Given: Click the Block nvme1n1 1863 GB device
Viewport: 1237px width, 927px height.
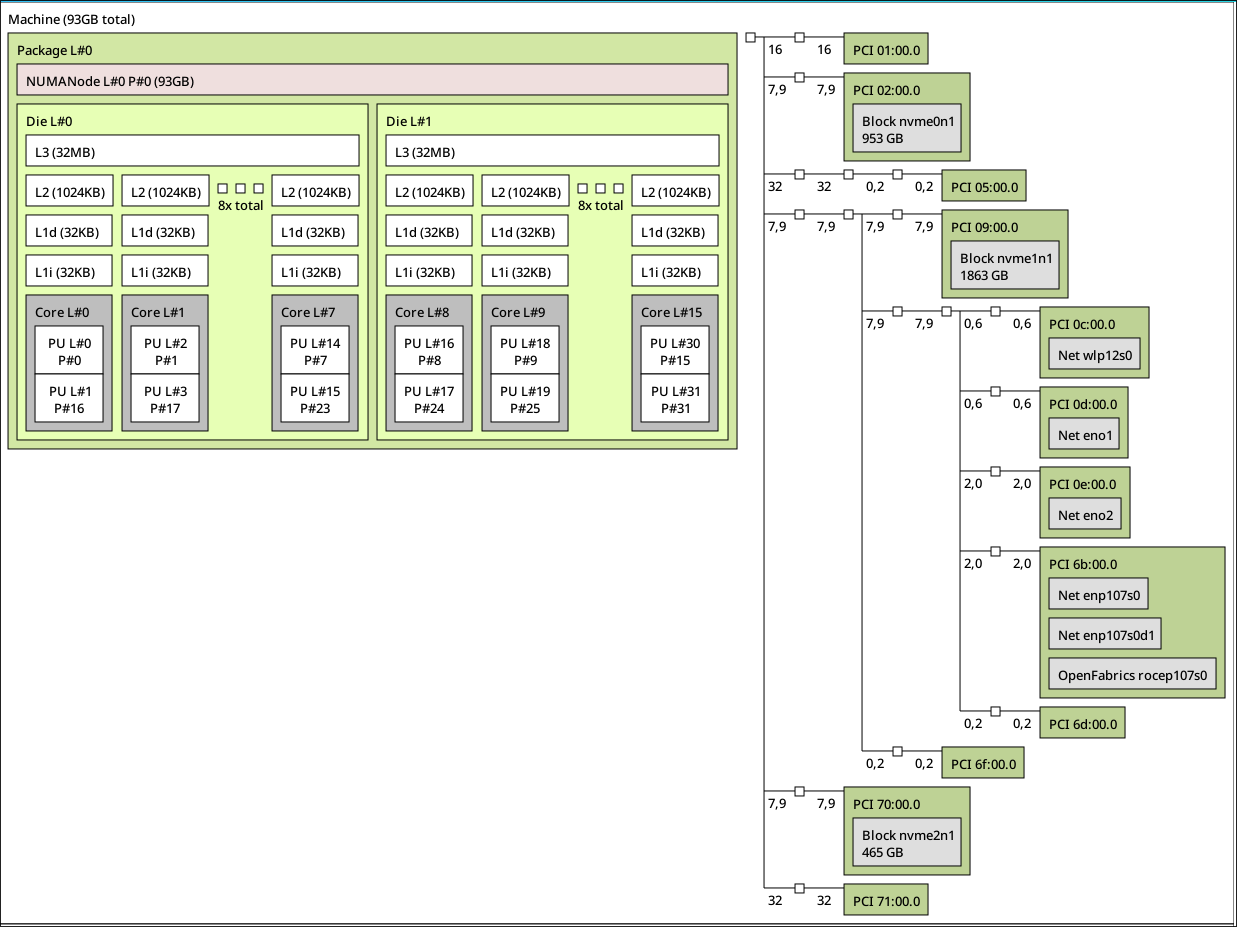Looking at the screenshot, I should (1006, 266).
